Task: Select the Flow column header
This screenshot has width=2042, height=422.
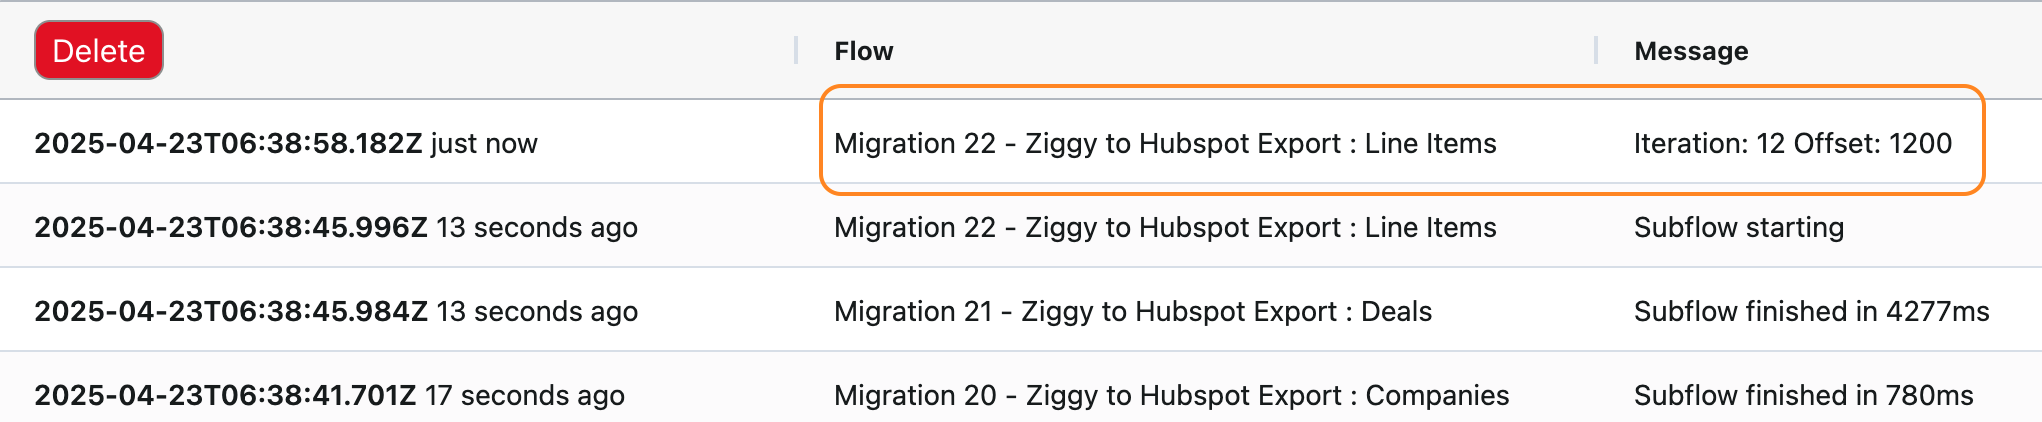Action: [864, 51]
